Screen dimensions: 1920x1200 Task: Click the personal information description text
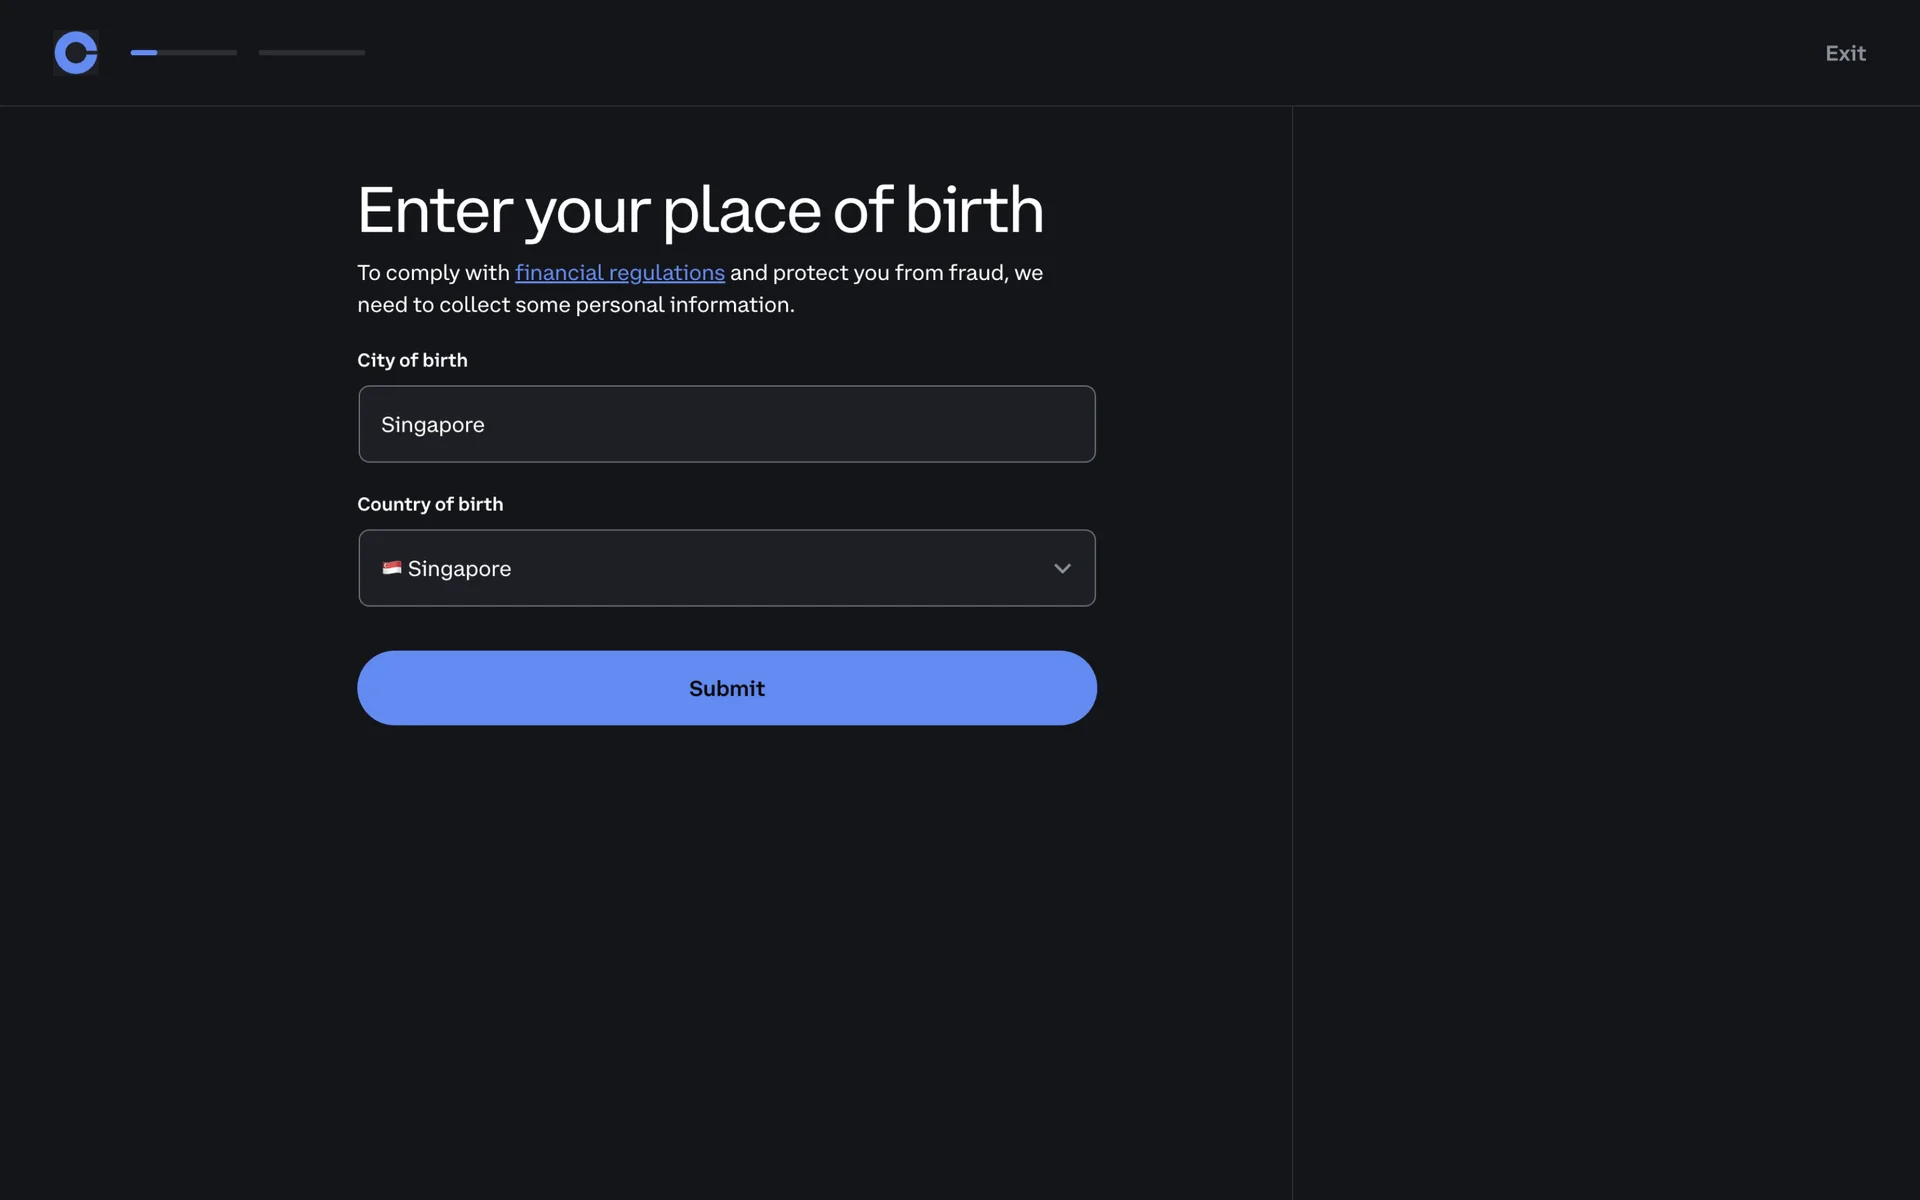tap(700, 290)
